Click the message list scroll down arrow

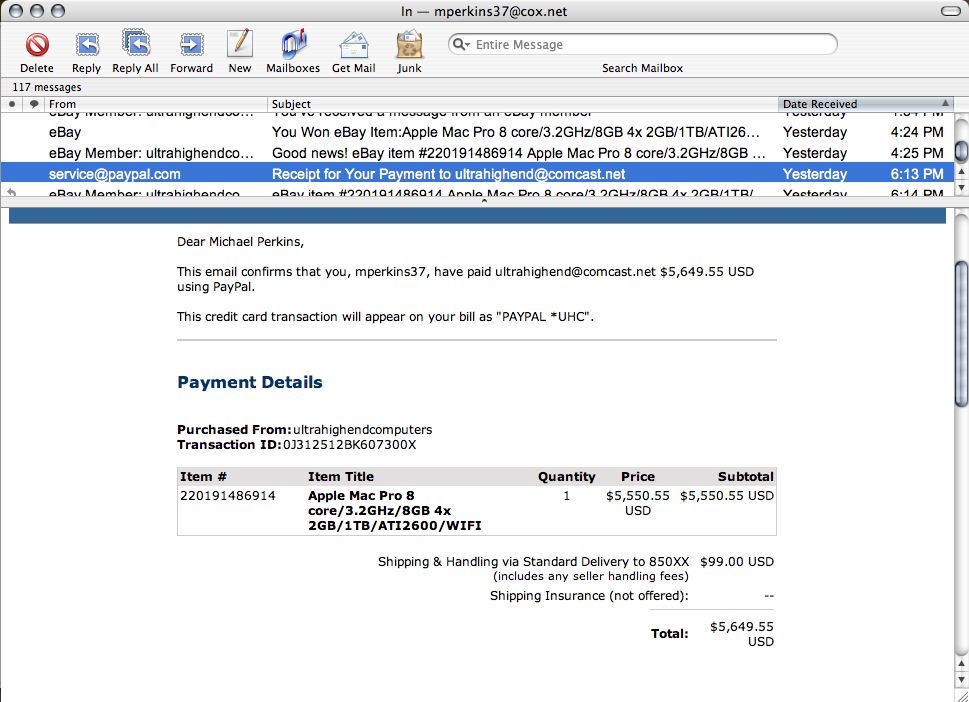961,187
